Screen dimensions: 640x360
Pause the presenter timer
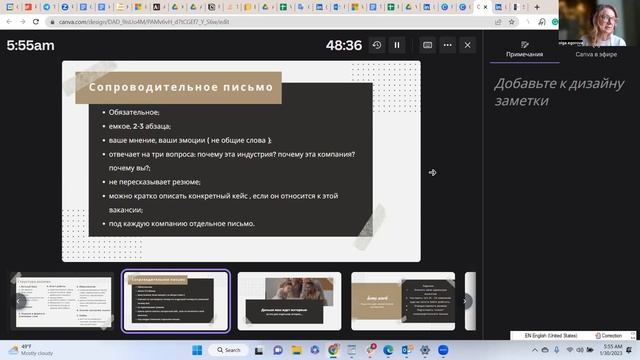397,45
